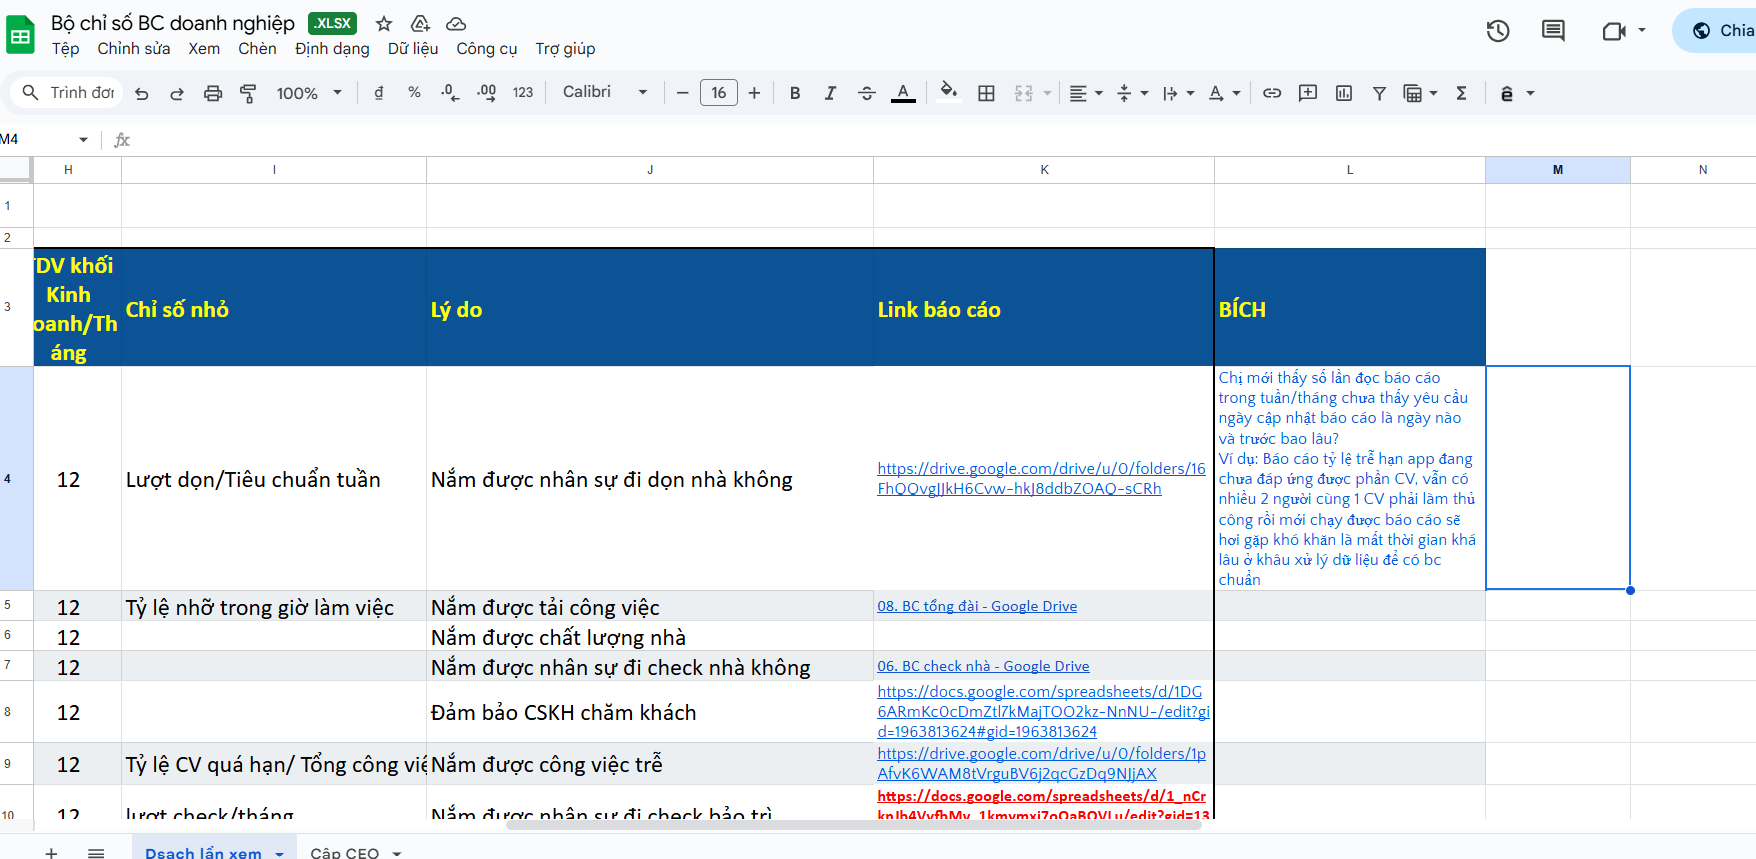Click the insert link icon

(x=1272, y=93)
